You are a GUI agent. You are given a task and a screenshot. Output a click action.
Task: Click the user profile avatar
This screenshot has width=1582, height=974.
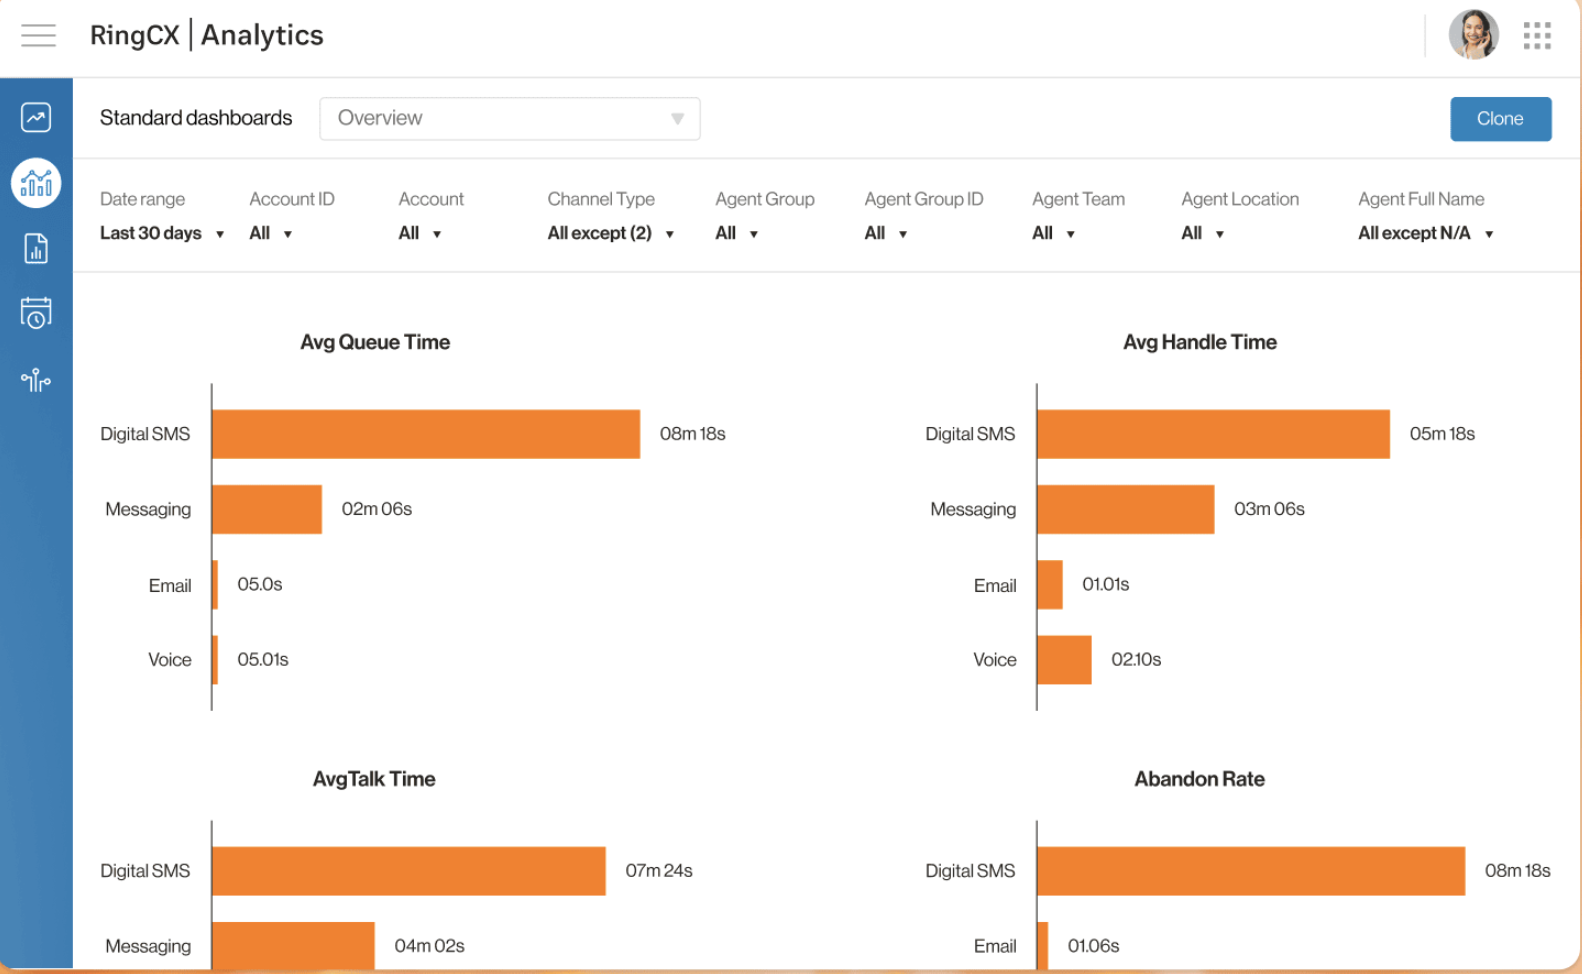(1473, 36)
